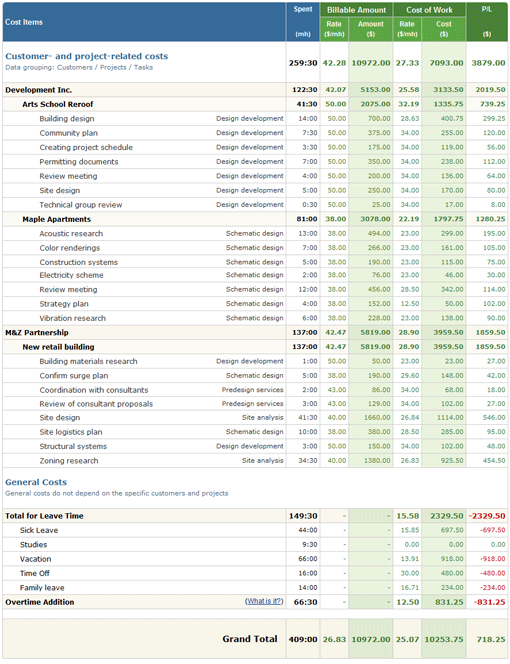Click the General Costs heading
This screenshot has width=510, height=664.
tap(36, 482)
